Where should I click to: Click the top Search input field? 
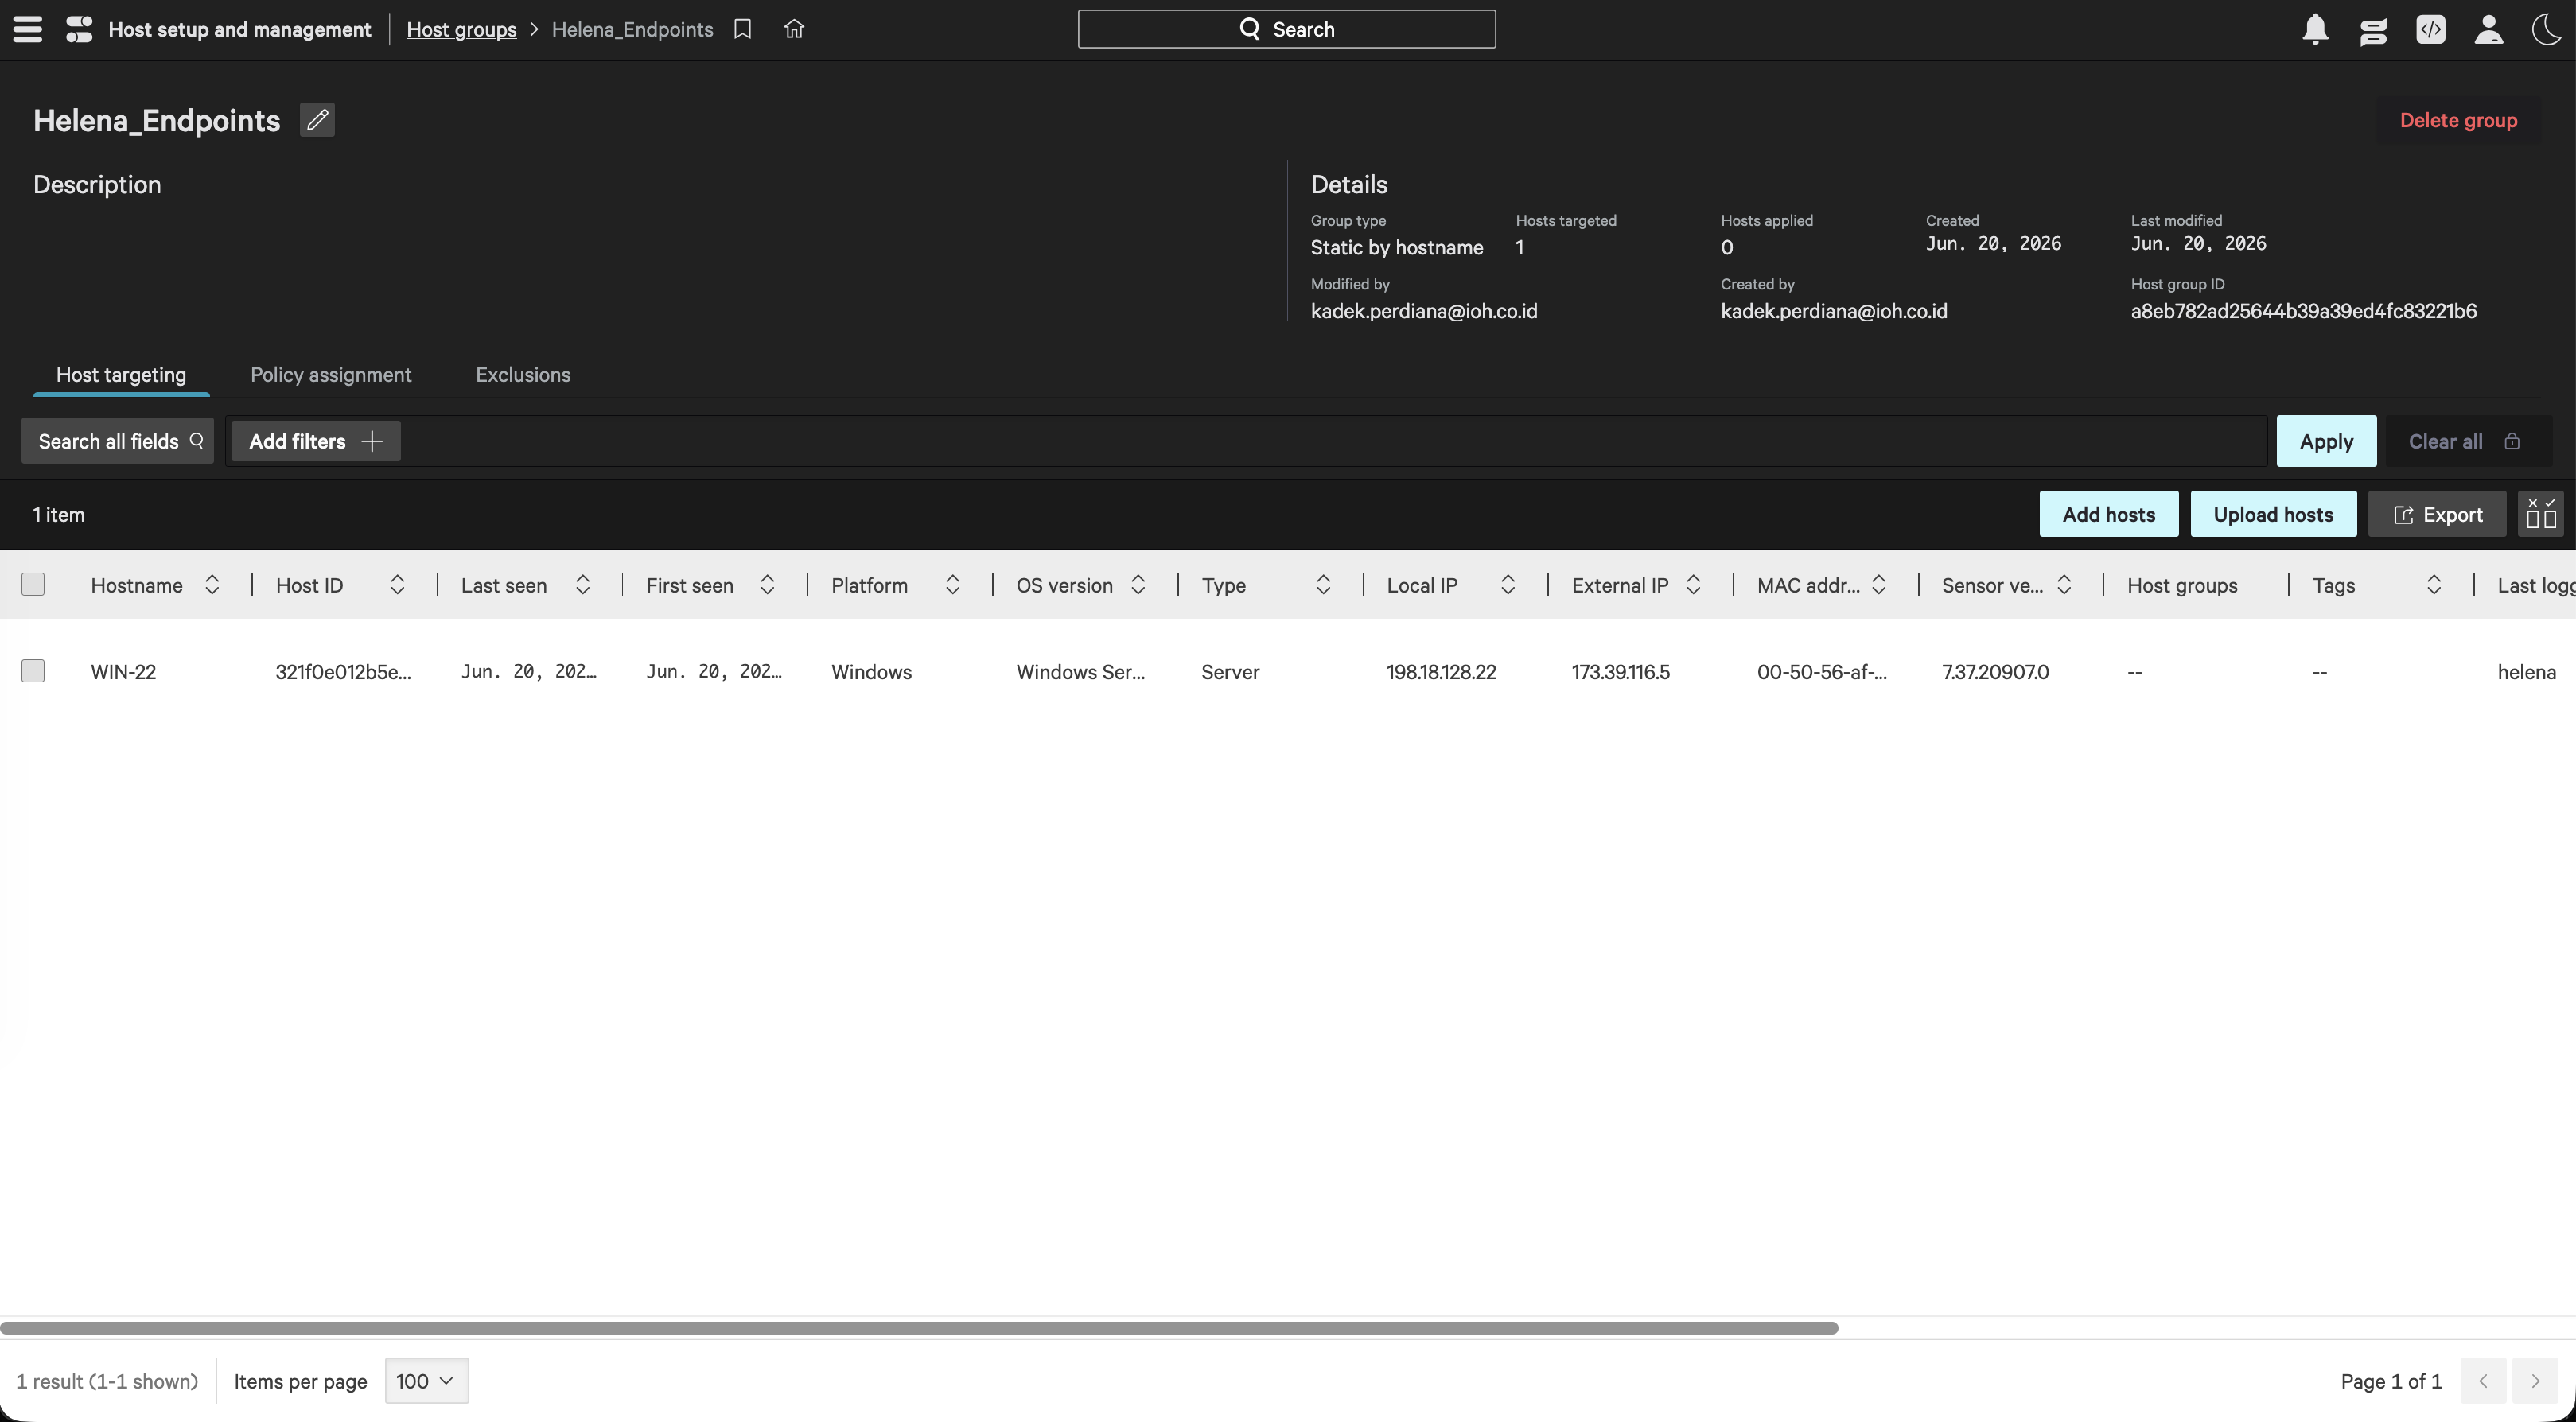point(1286,29)
